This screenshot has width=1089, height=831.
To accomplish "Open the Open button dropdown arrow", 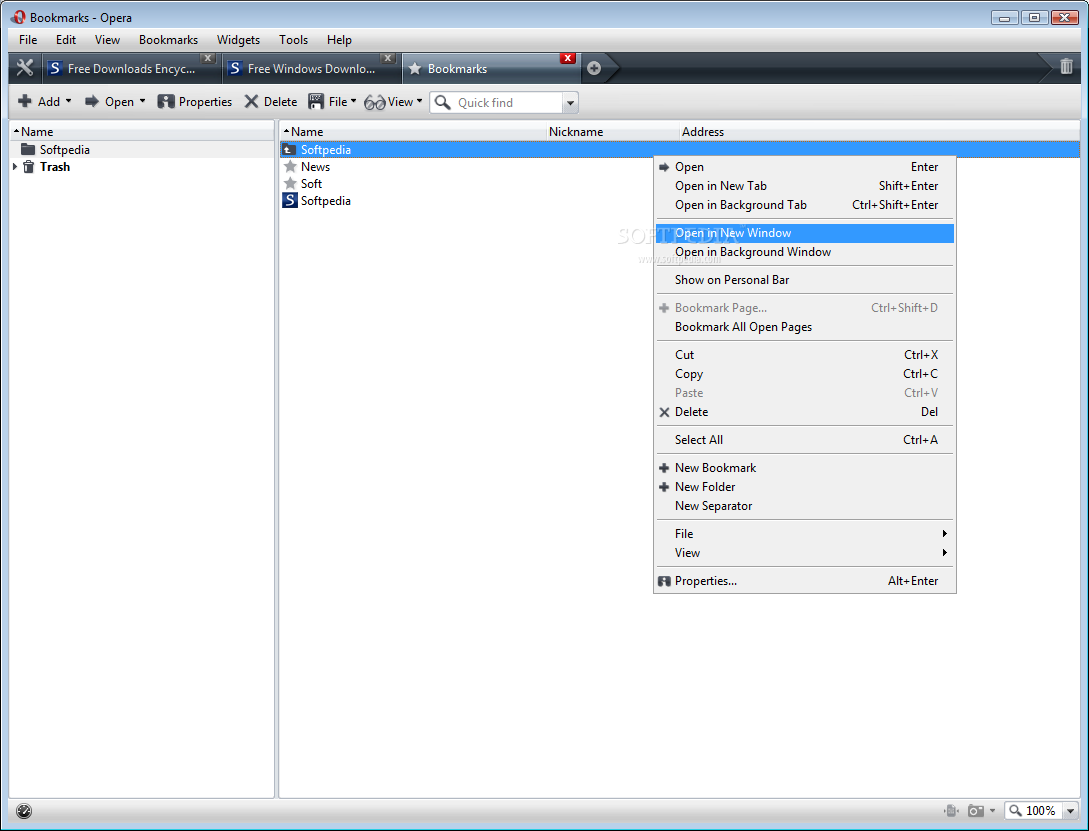I will [142, 101].
